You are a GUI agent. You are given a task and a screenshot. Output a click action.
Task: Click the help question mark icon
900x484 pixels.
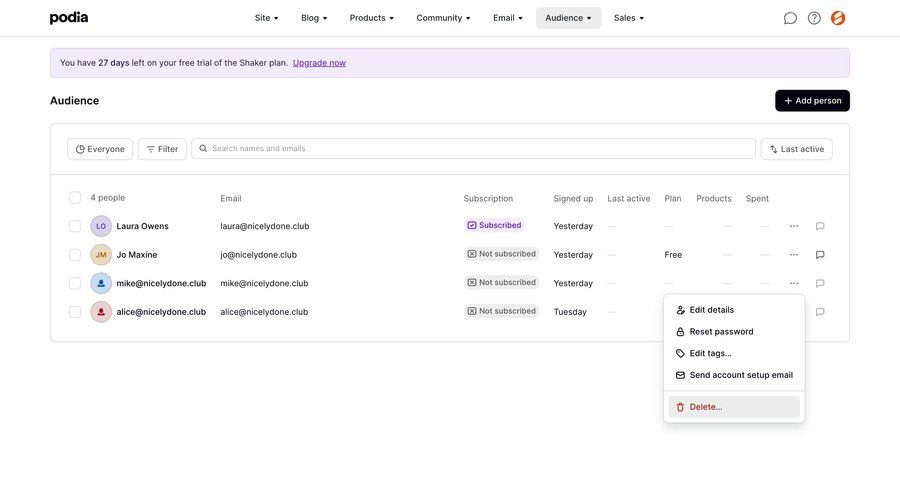tap(814, 18)
